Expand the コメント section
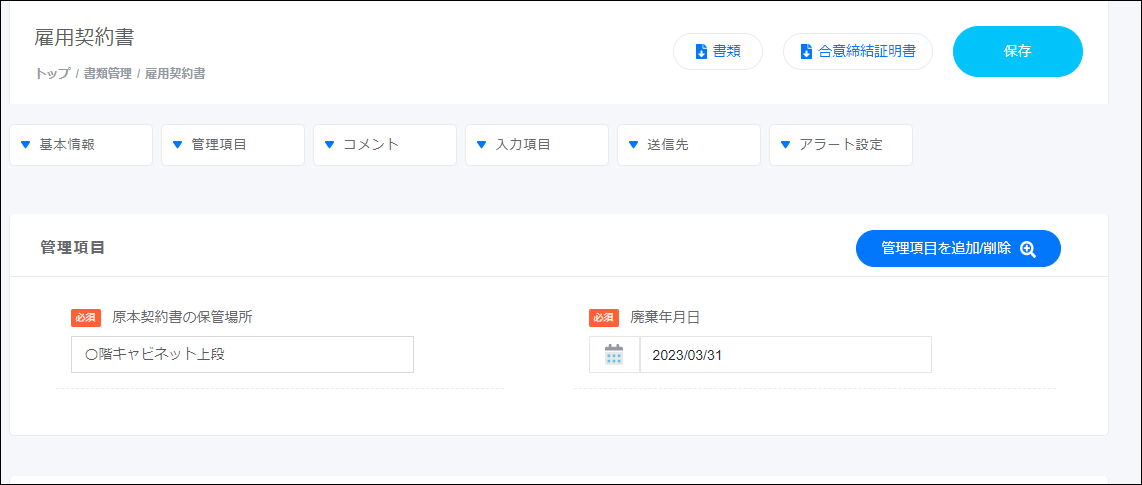Viewport: 1142px width, 485px height. click(385, 145)
